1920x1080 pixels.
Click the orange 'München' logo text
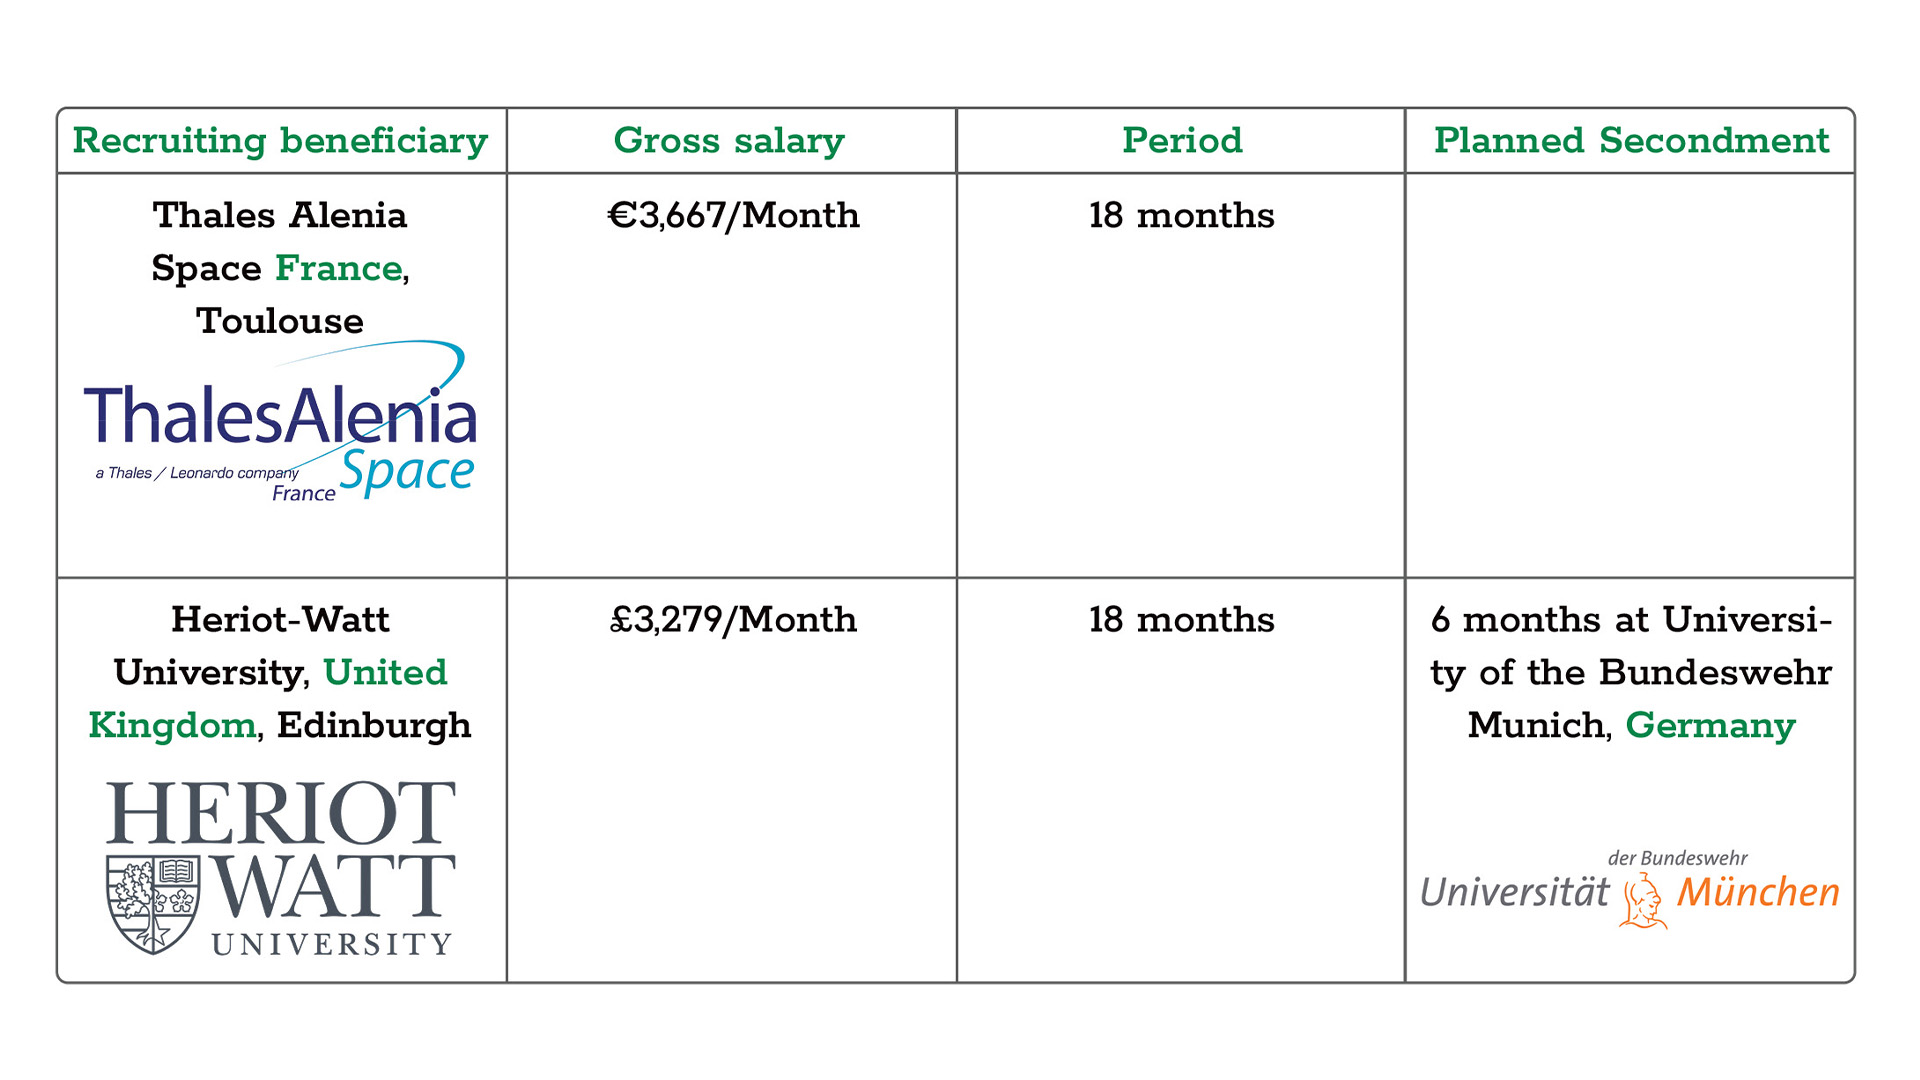coord(1758,892)
